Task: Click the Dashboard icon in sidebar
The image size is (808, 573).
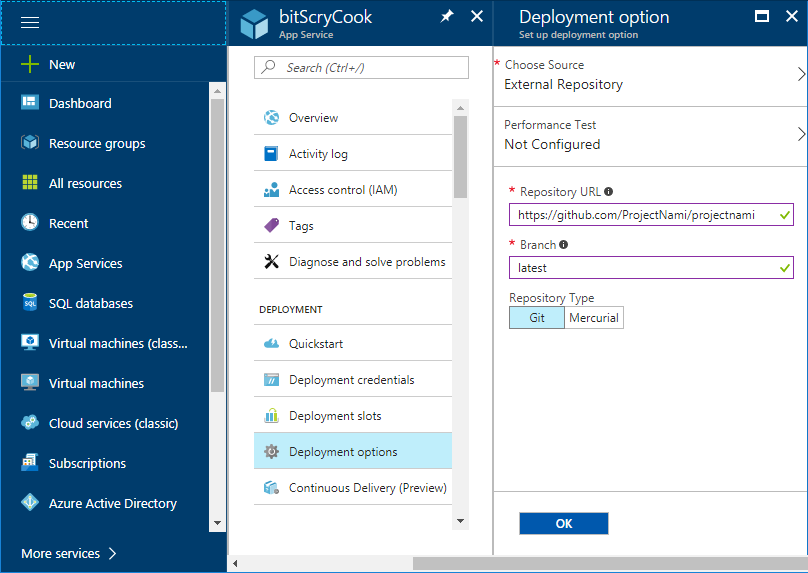Action: click(30, 103)
